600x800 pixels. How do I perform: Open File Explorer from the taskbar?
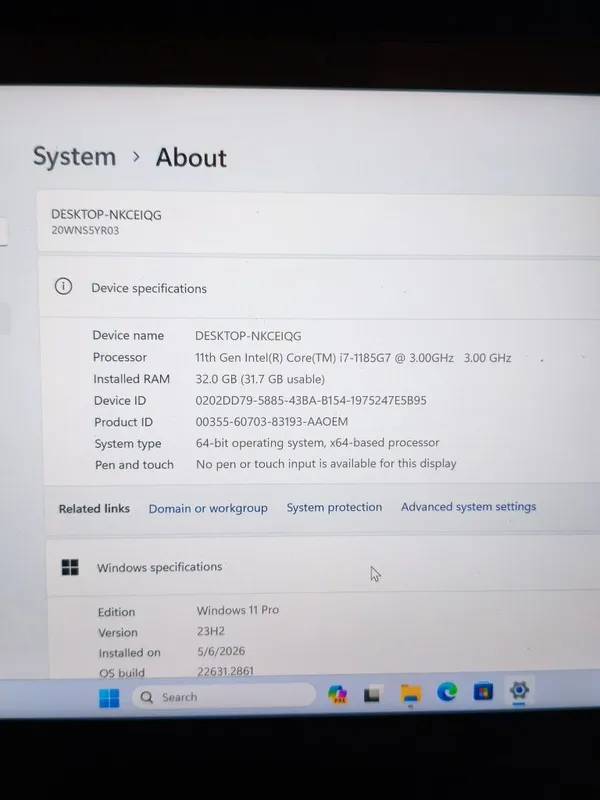411,693
